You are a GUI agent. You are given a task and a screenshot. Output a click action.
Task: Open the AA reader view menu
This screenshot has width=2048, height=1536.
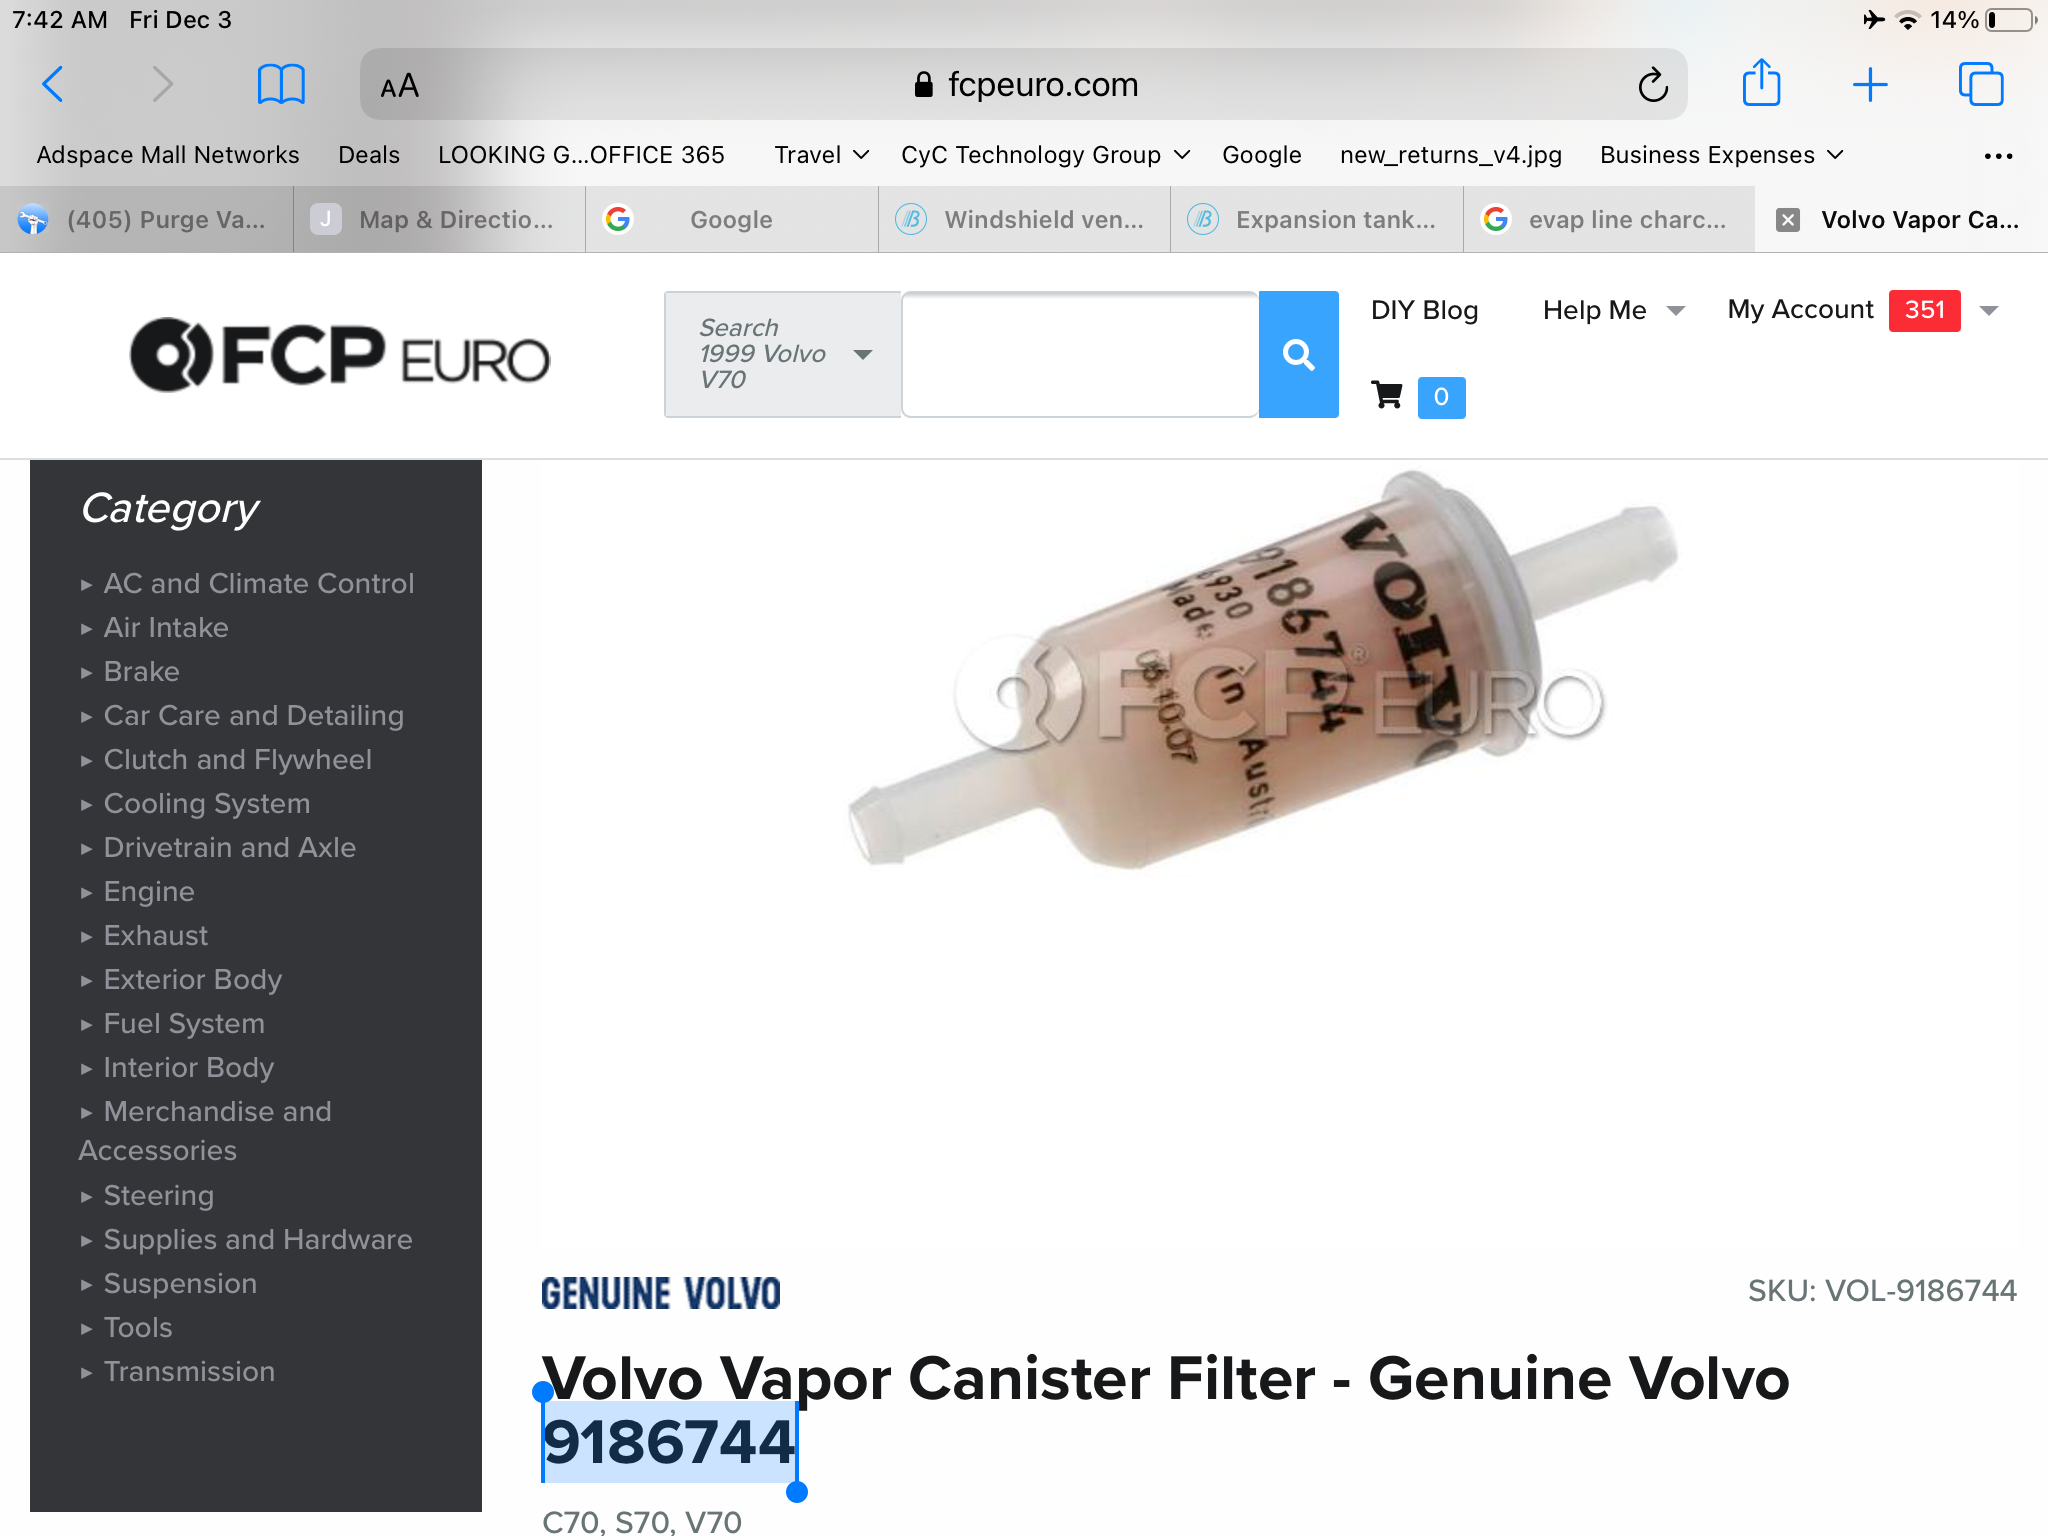coord(399,86)
